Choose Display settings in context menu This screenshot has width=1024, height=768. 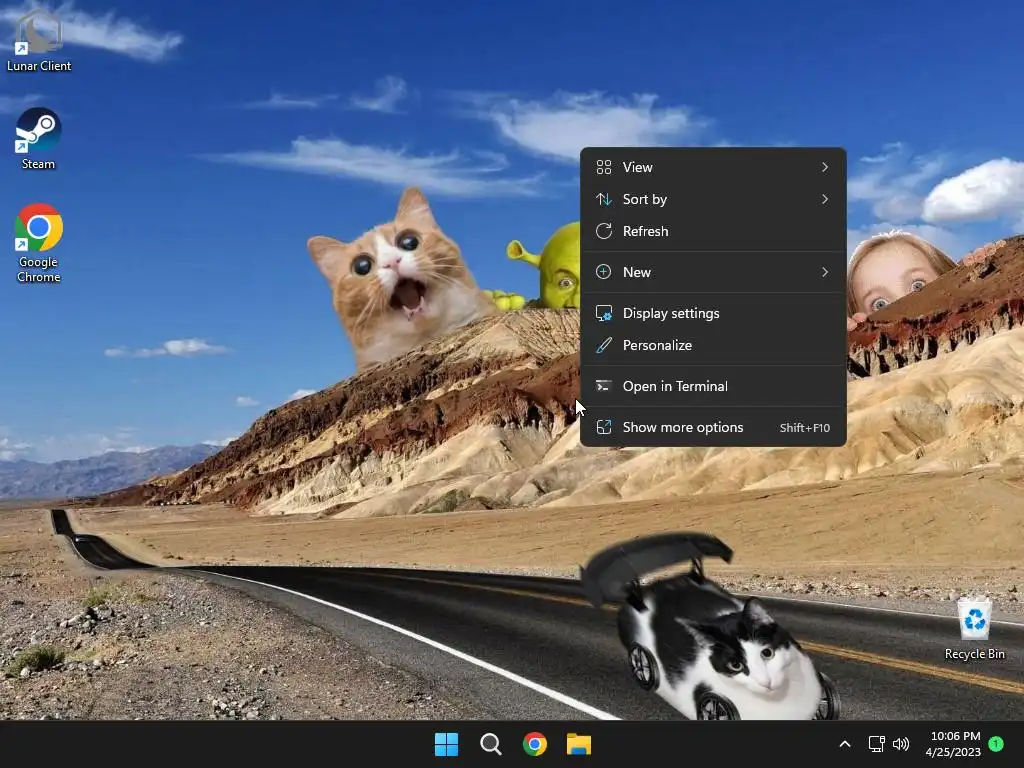[713, 313]
